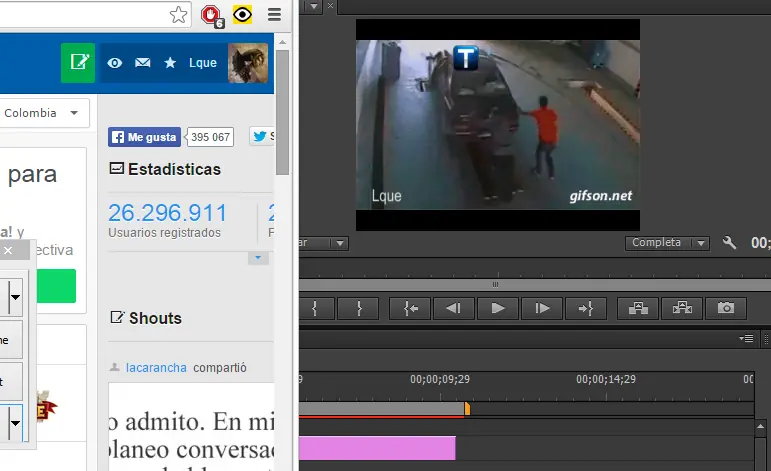This screenshot has width=771, height=471.
Task: Open the Colombia country dropdown
Action: 43,113
